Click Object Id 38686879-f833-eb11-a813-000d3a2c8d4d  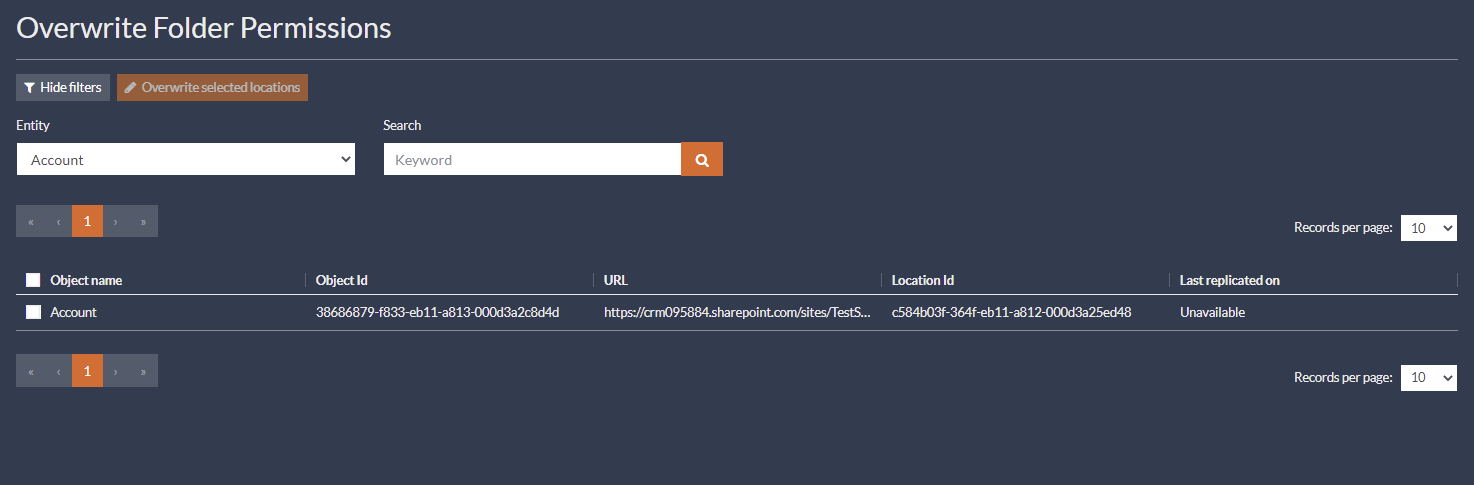[437, 312]
